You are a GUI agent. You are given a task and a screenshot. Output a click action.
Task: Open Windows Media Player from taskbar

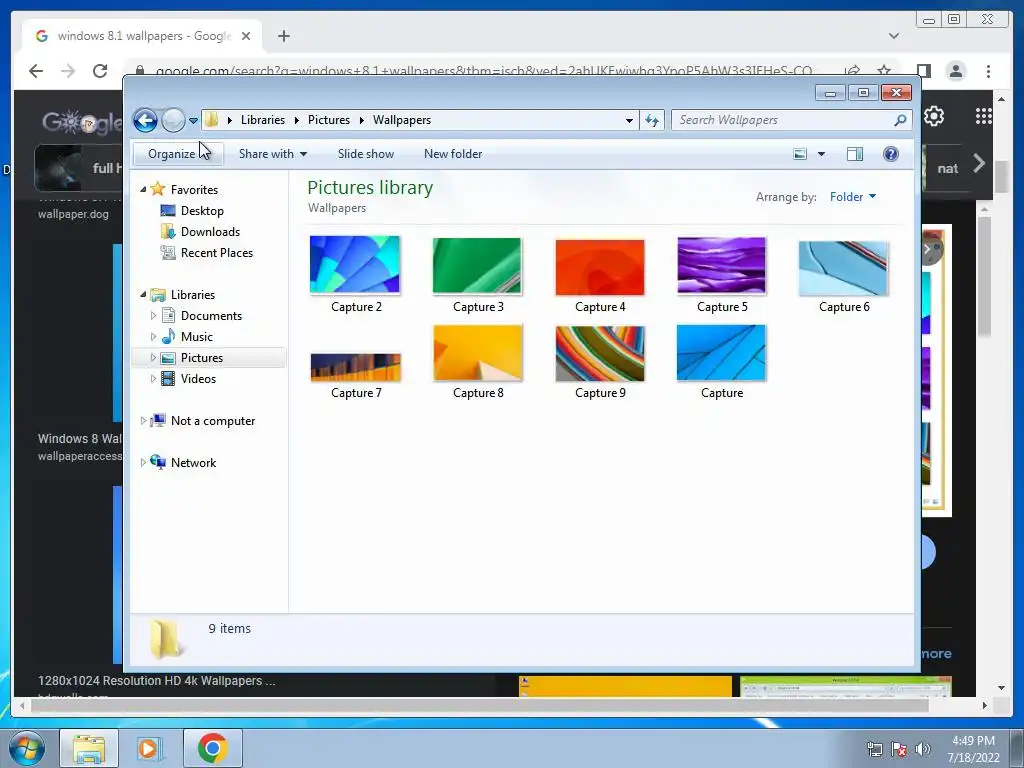click(150, 748)
